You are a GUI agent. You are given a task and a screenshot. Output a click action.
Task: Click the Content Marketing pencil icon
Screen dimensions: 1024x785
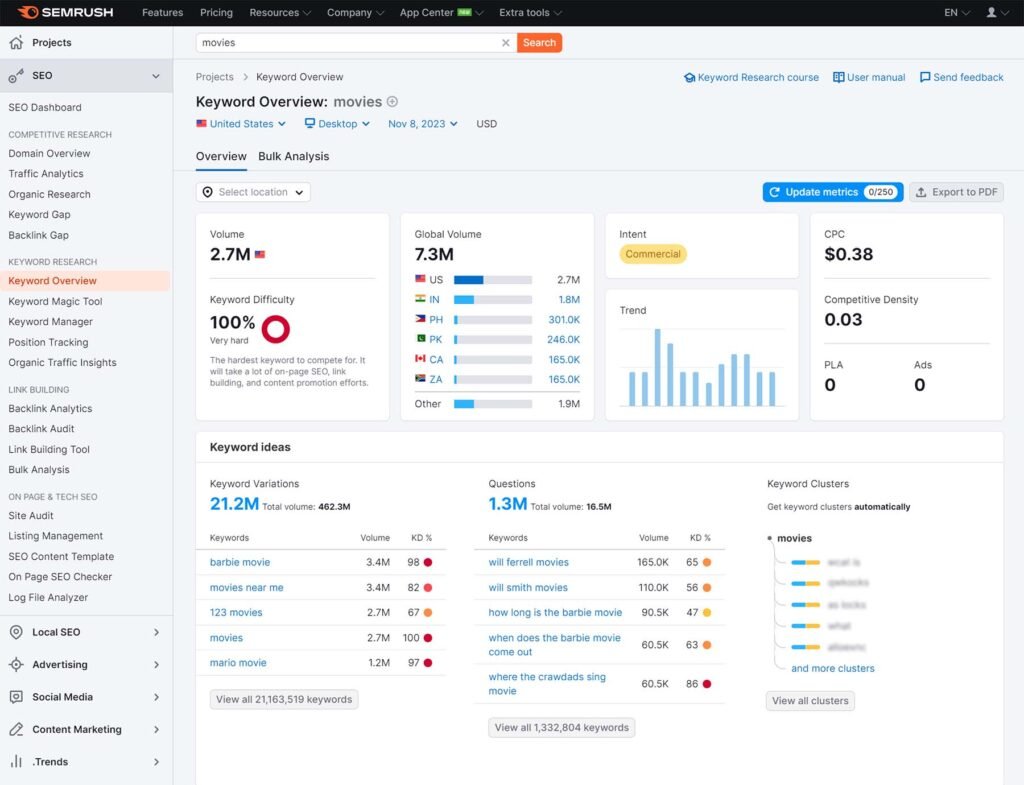click(16, 729)
